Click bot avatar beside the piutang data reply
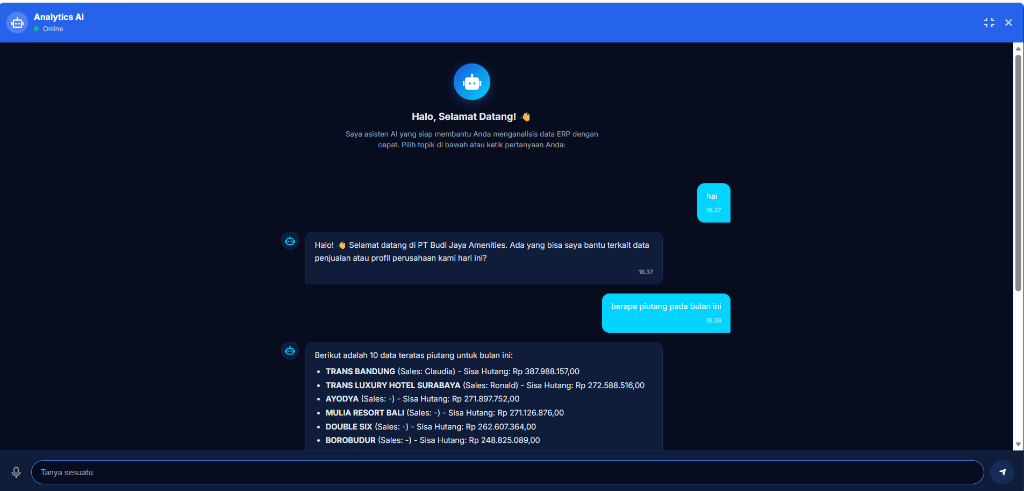Screen dimensions: 1024x491 pos(290,351)
